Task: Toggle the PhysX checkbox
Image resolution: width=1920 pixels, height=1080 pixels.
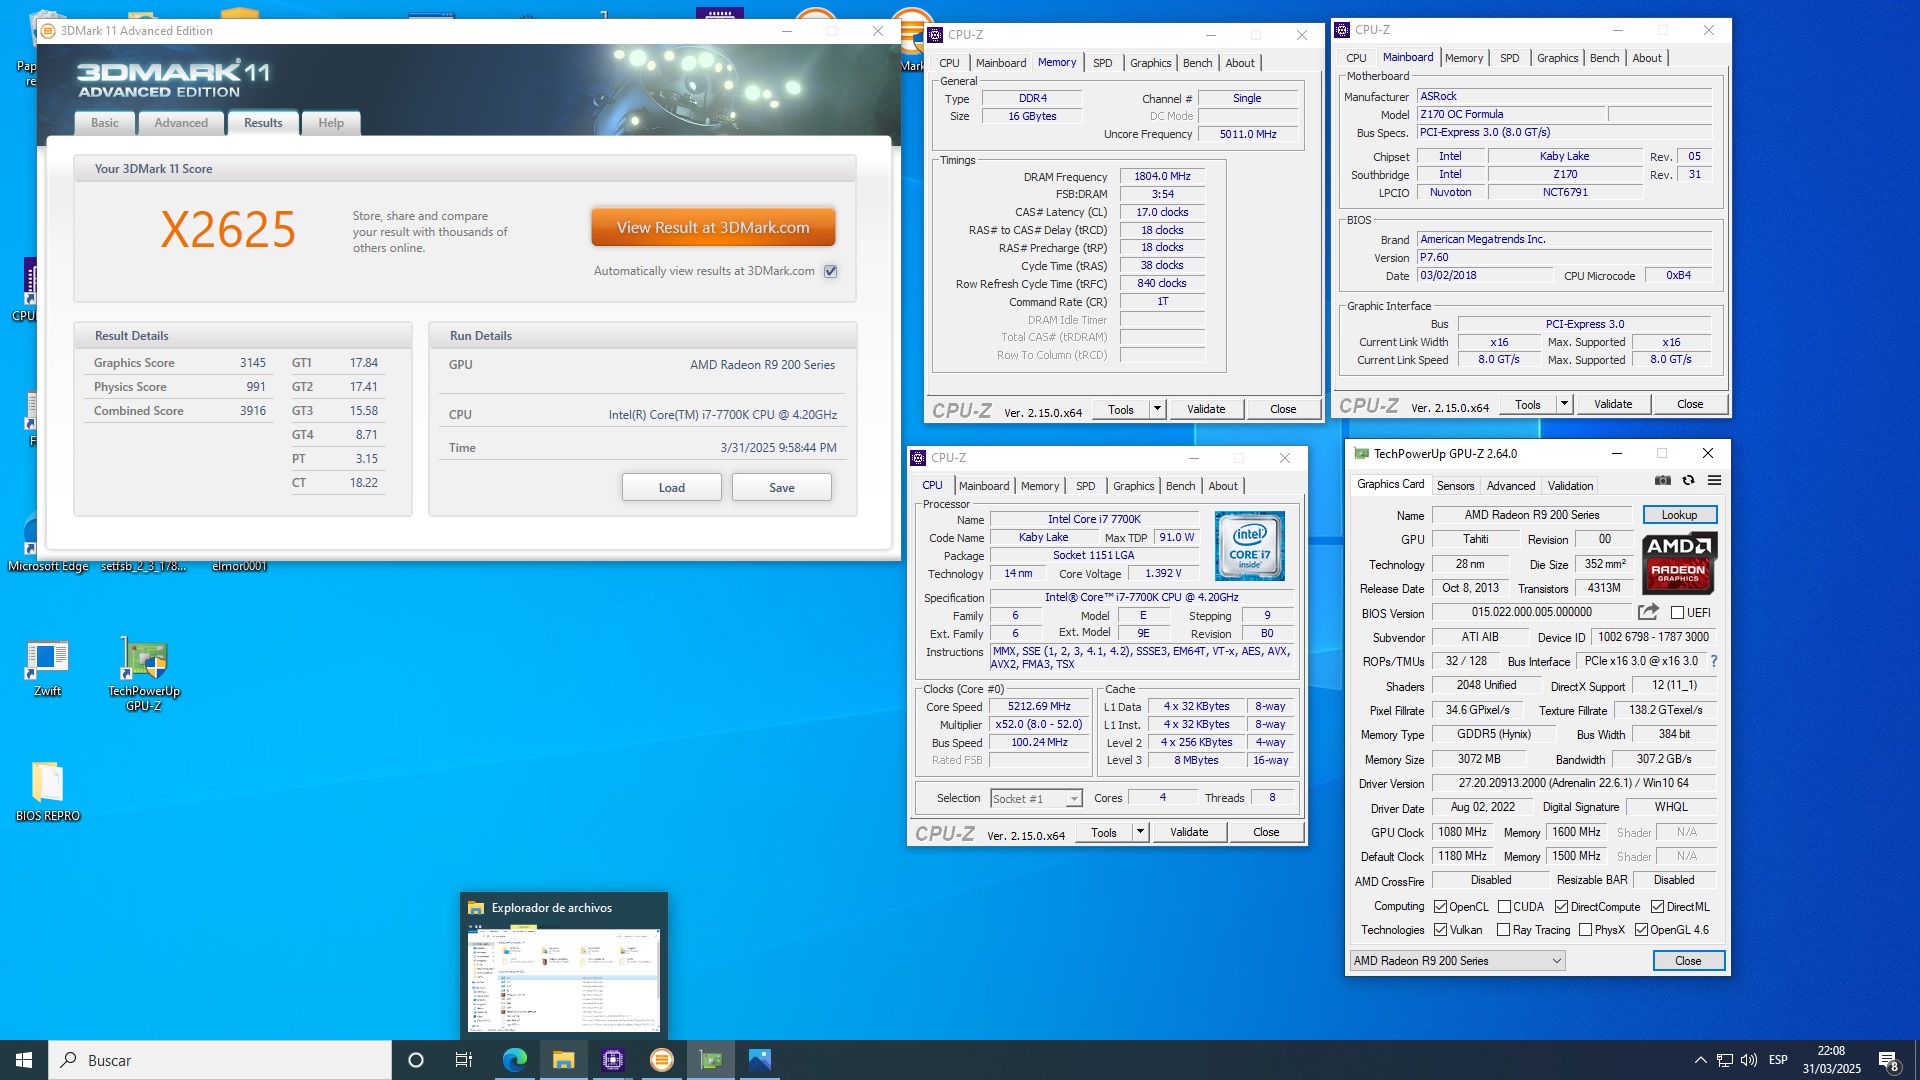Action: tap(1585, 930)
